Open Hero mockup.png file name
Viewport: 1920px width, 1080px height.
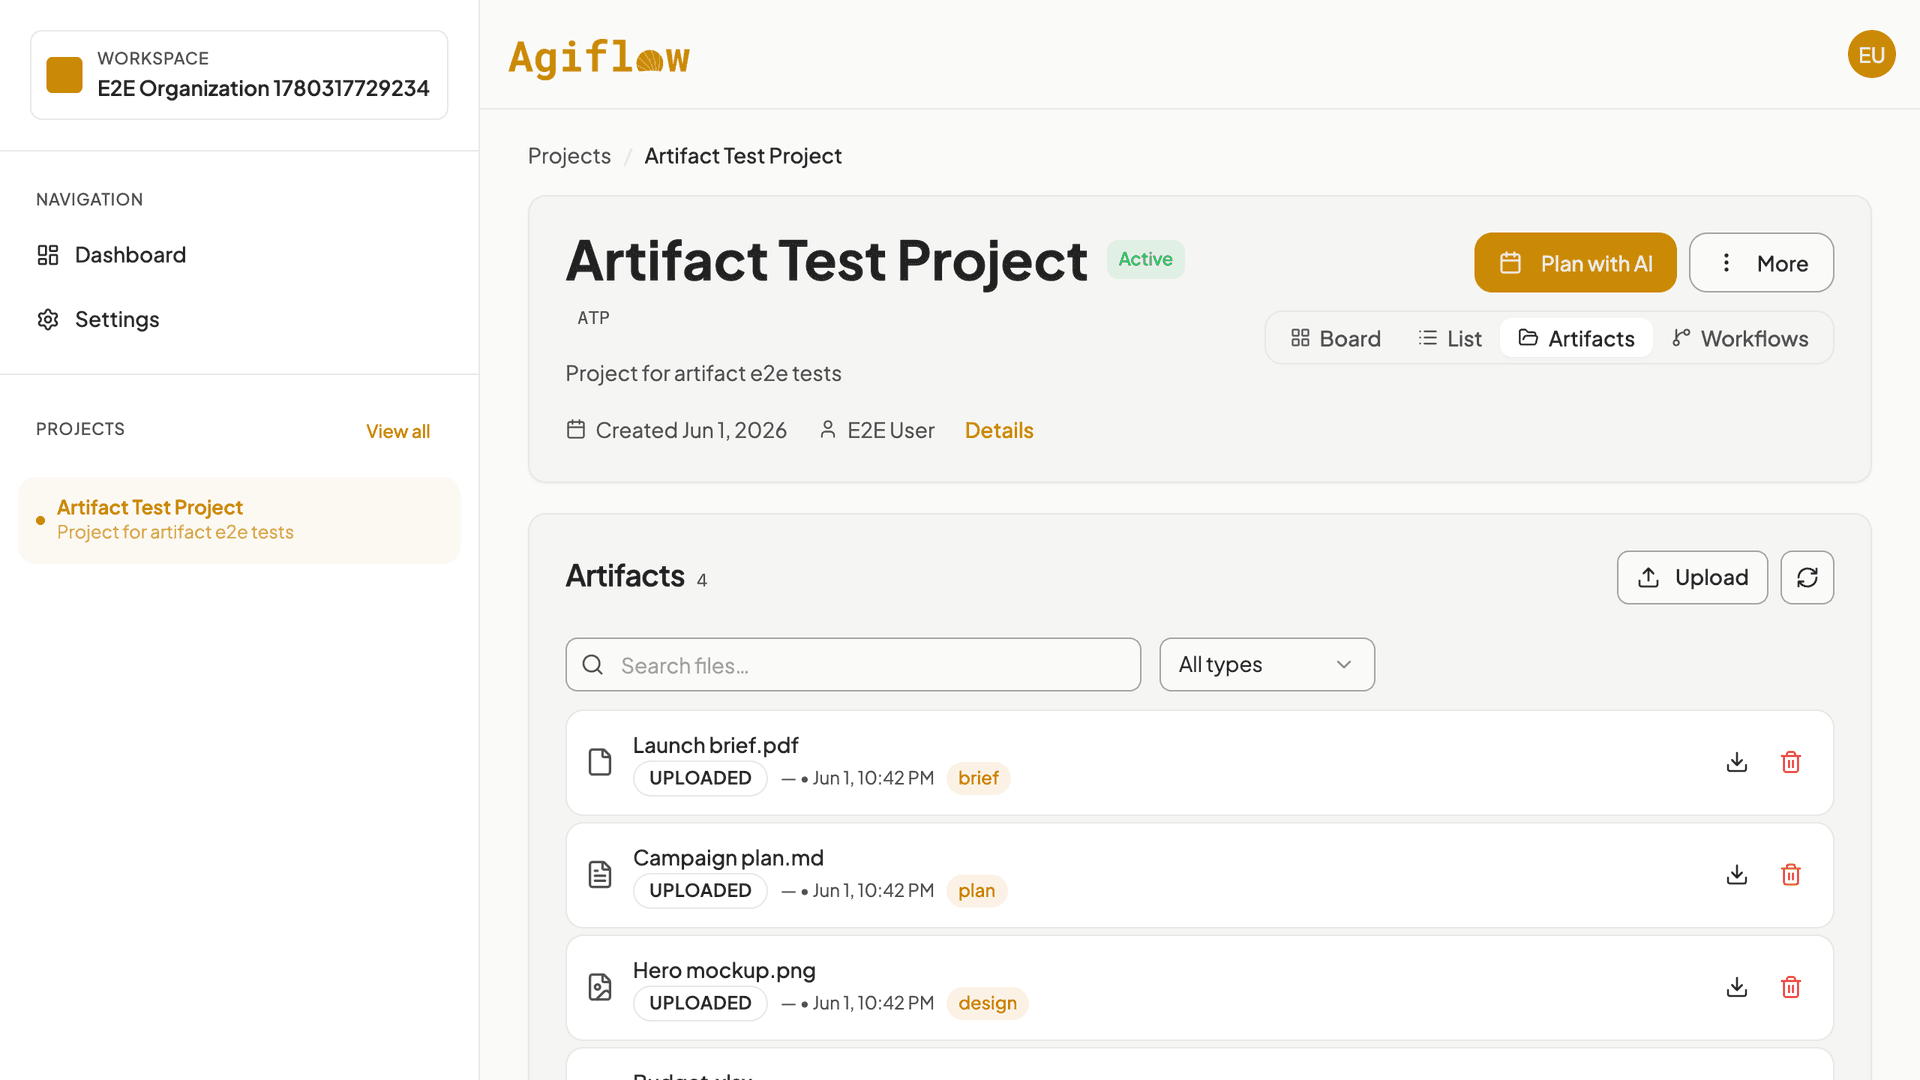[x=724, y=970]
